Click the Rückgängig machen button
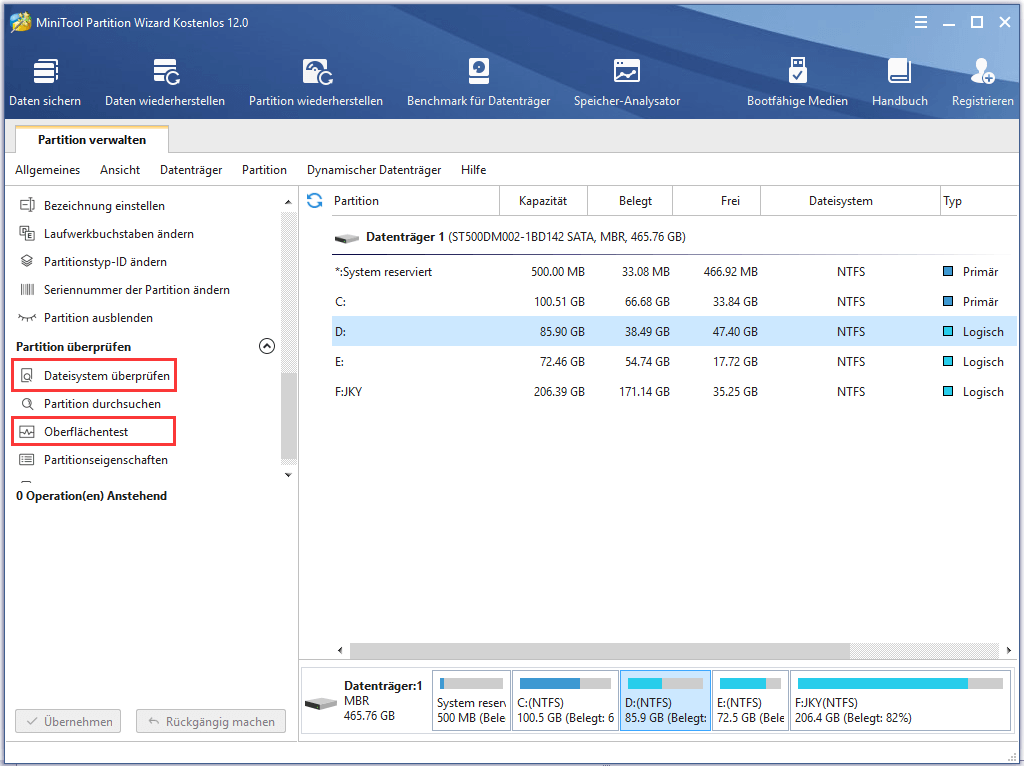The width and height of the screenshot is (1024, 766). (211, 721)
